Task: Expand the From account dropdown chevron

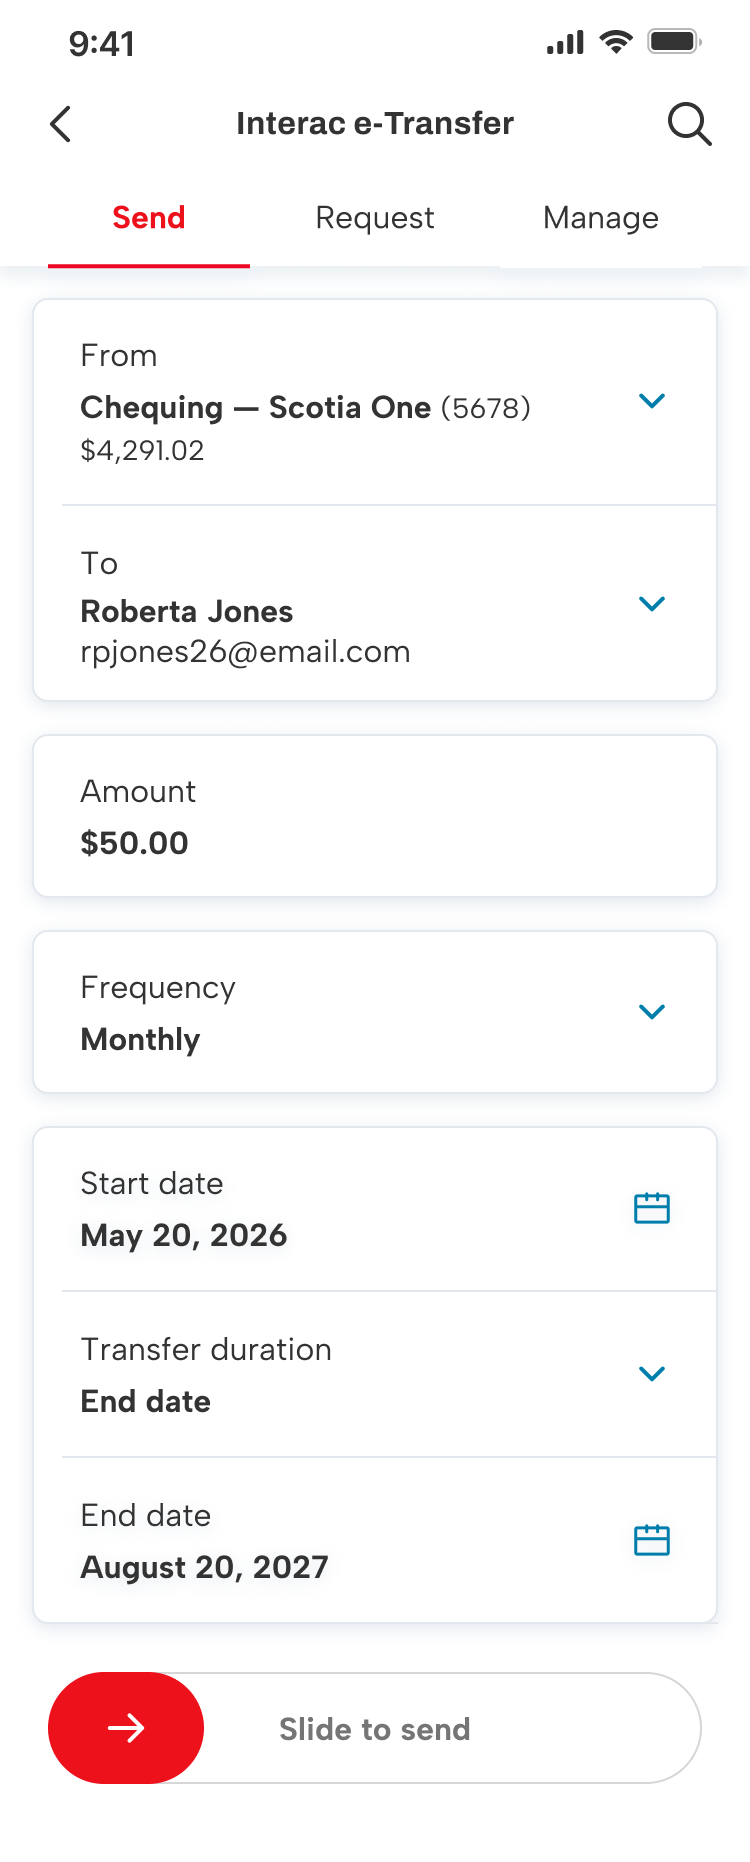Action: pyautogui.click(x=652, y=401)
